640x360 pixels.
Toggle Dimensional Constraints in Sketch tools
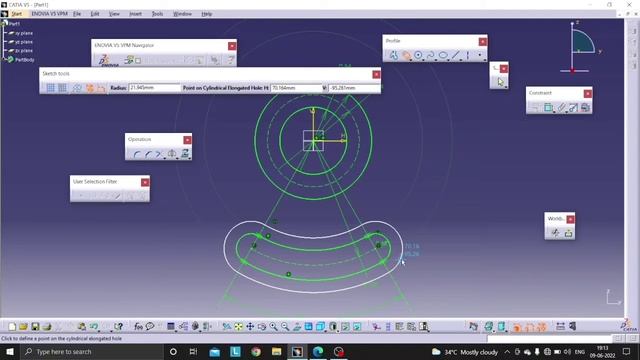point(101,88)
